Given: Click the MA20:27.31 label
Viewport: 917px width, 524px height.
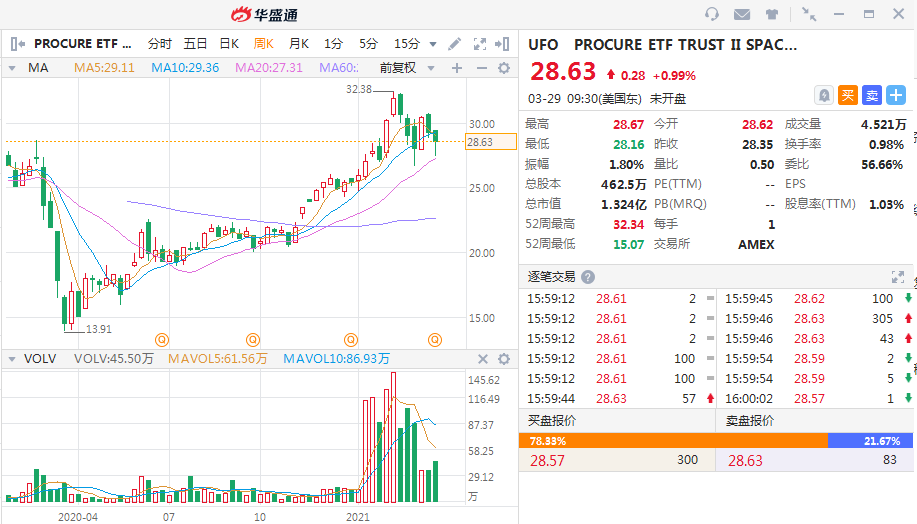Looking at the screenshot, I should point(269,68).
